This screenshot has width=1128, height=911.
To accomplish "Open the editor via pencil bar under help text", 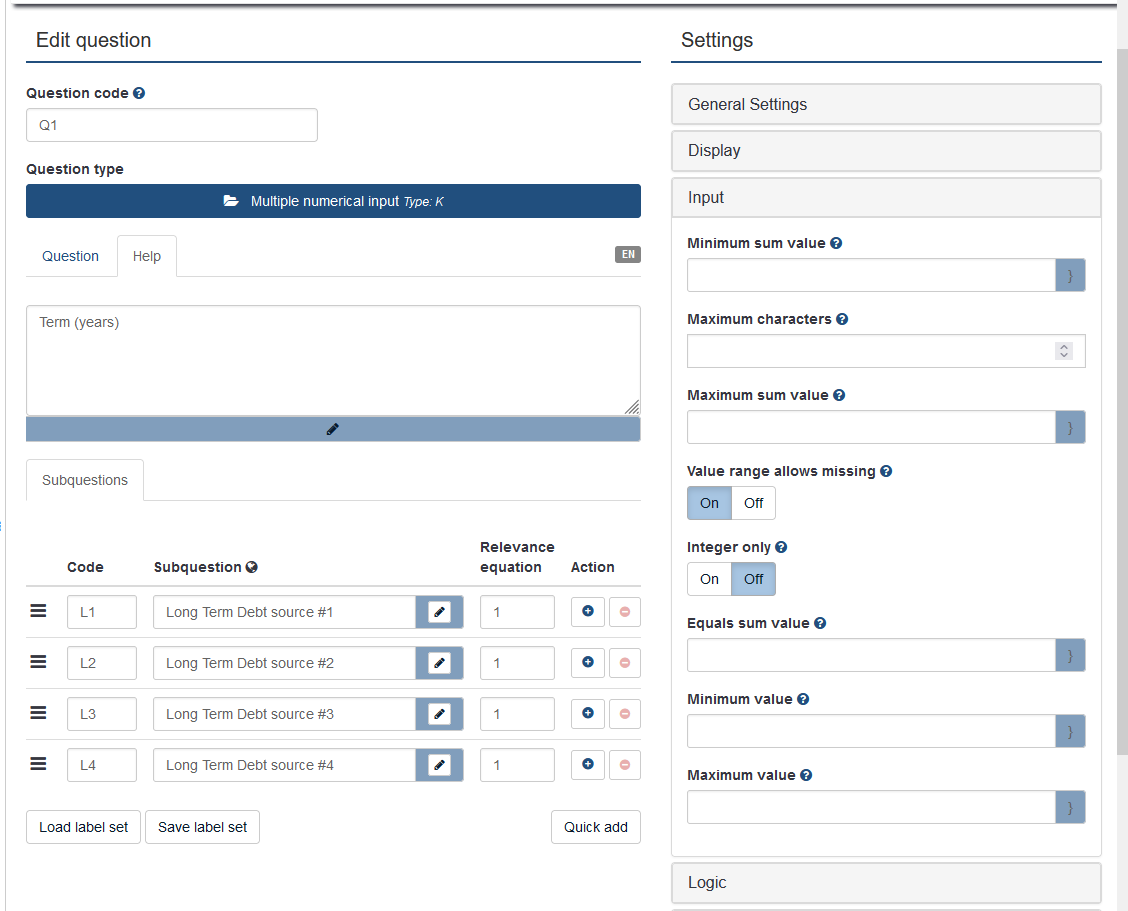I will coord(333,429).
